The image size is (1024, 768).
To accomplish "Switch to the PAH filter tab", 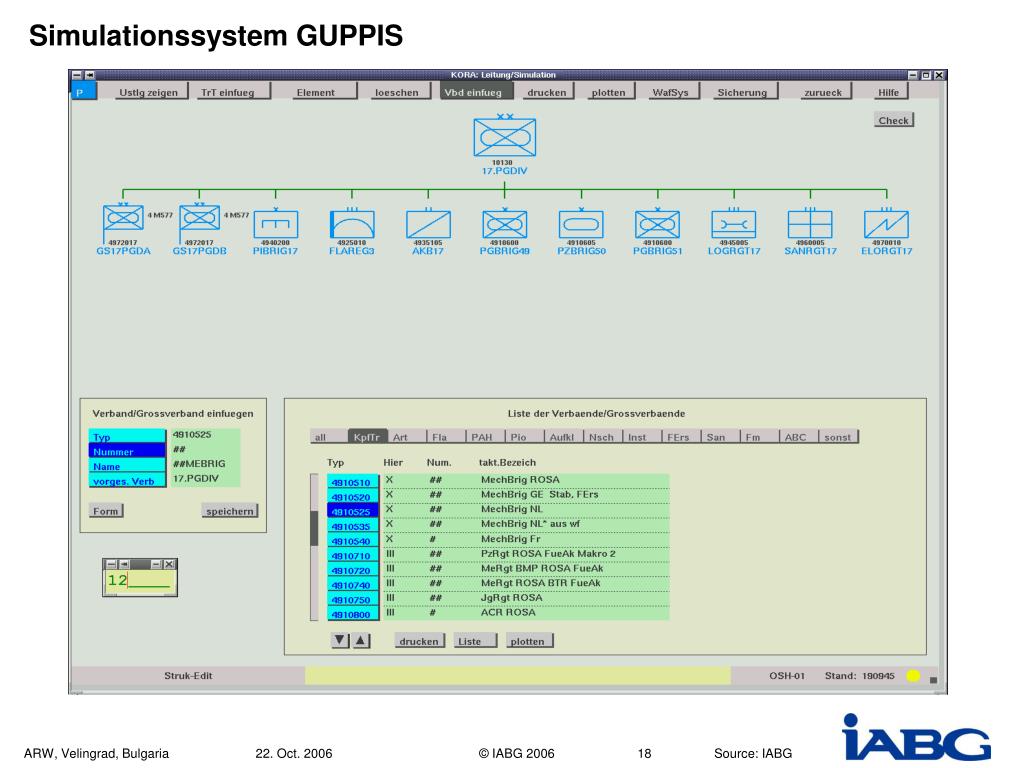I will (x=485, y=437).
